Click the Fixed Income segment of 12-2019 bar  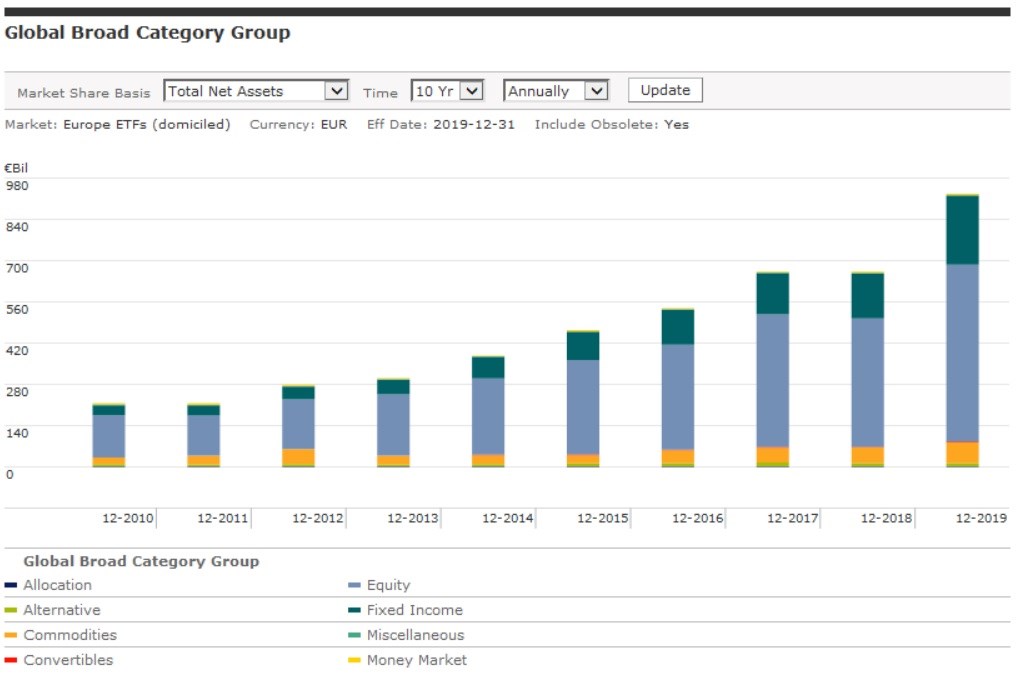(962, 230)
